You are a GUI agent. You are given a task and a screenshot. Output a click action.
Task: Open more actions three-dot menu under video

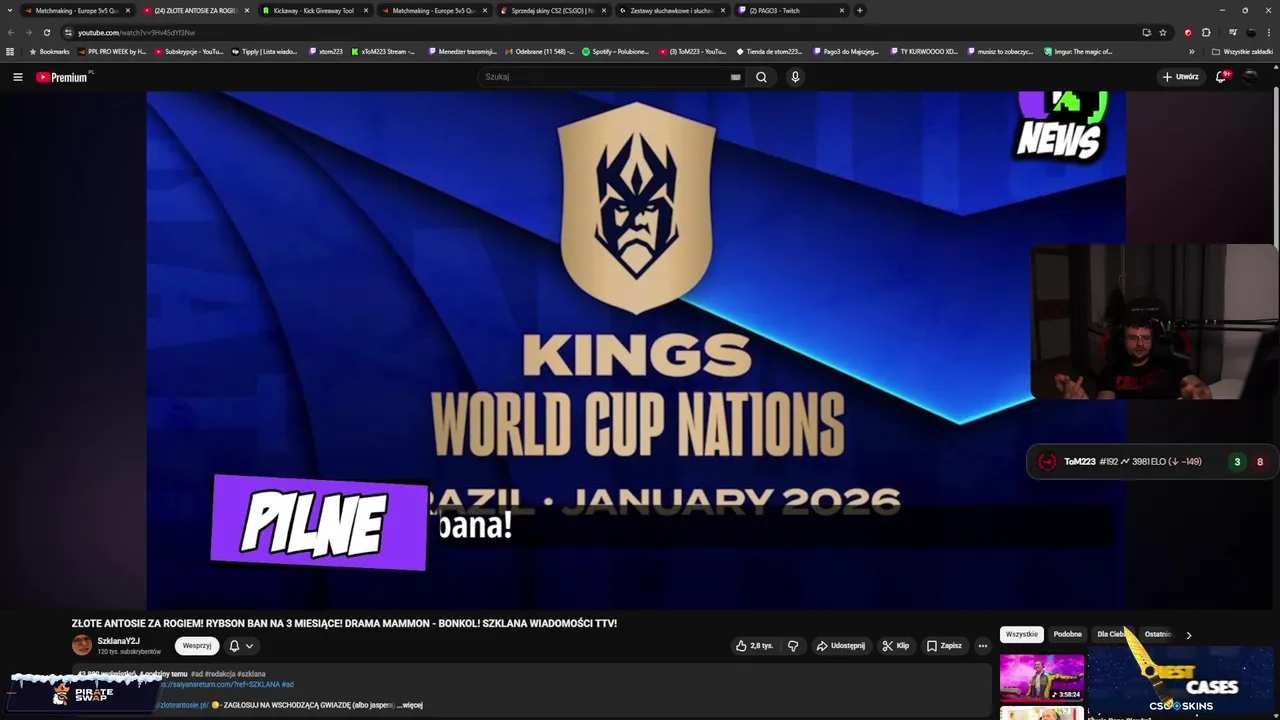coord(982,646)
